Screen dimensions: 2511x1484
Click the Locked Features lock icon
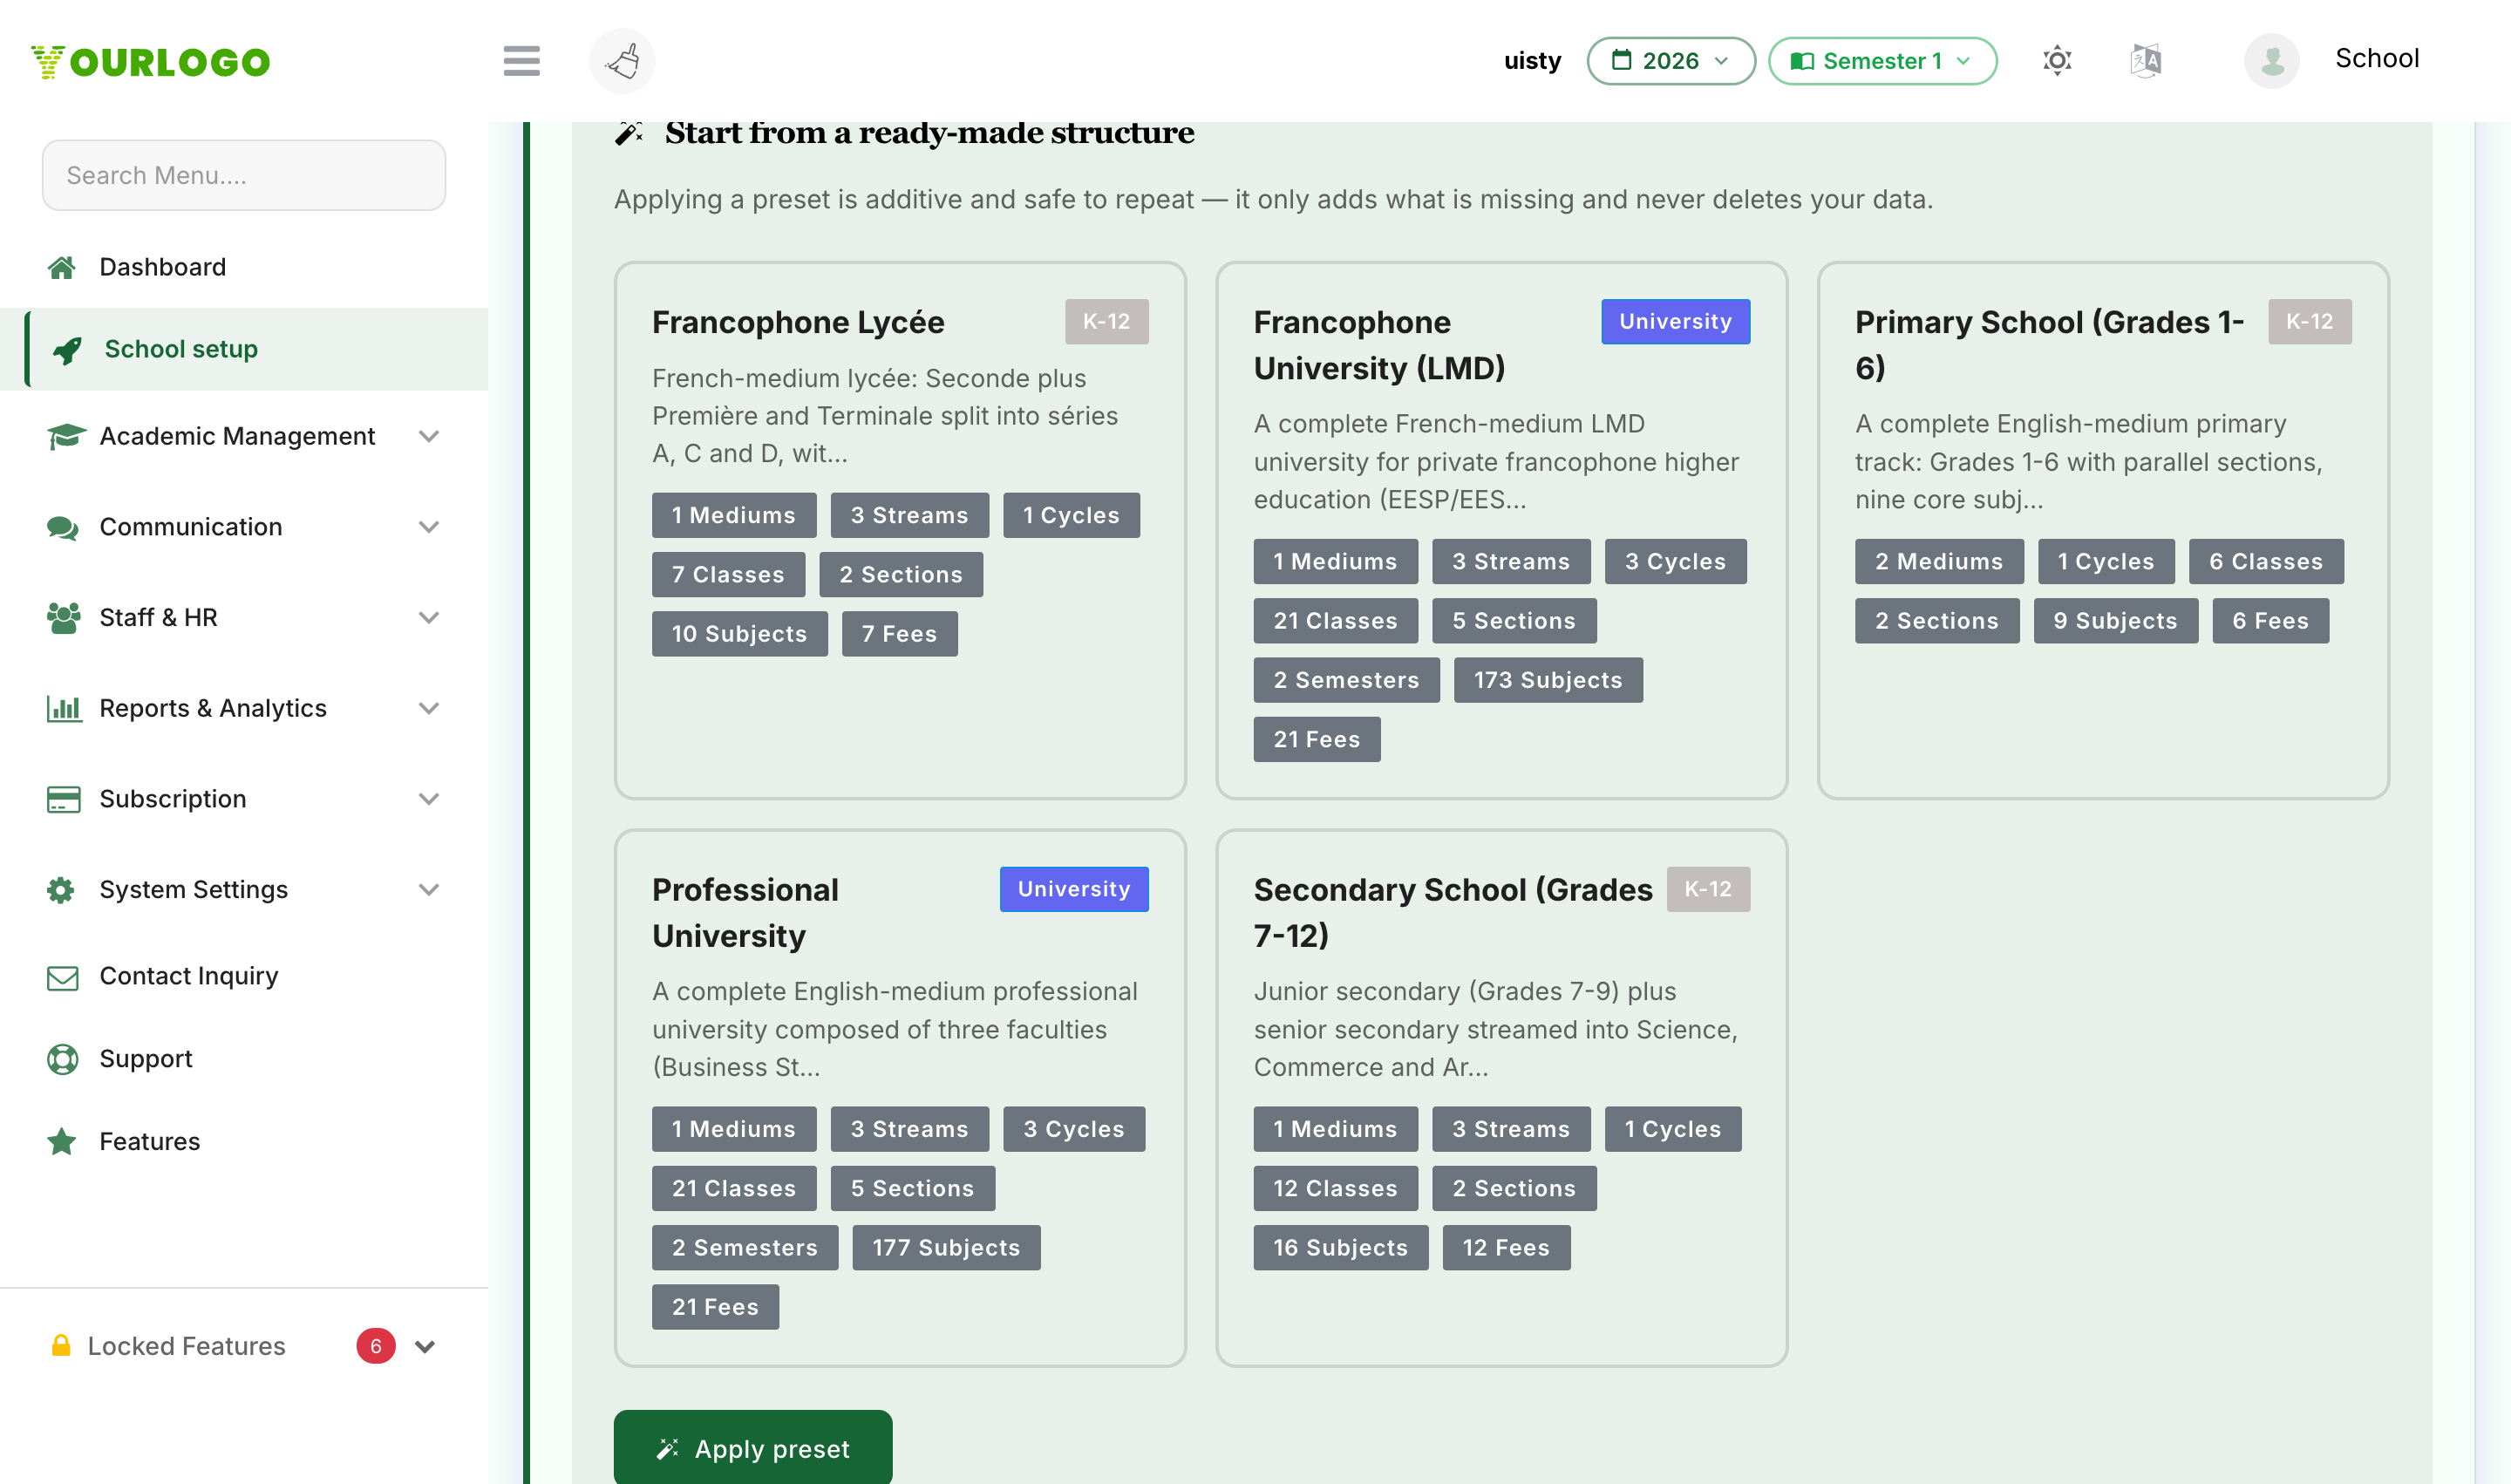click(x=61, y=1345)
